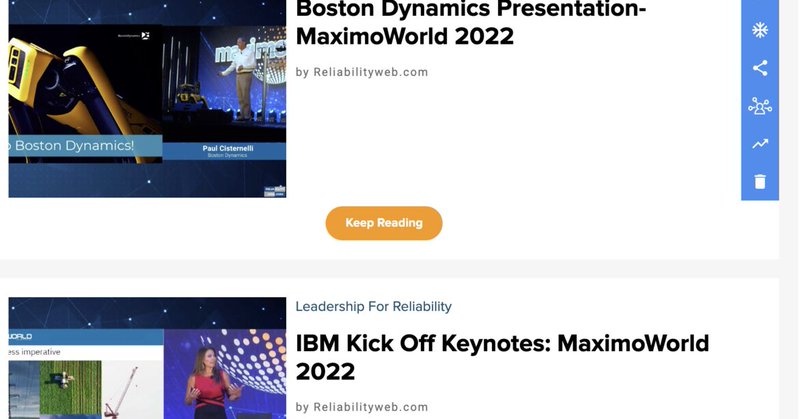Click the share icon in blue sidebar
The width and height of the screenshot is (800, 419).
pos(760,68)
